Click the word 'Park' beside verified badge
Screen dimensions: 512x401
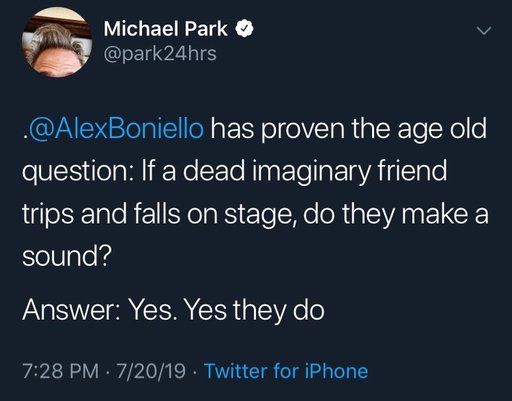206,28
